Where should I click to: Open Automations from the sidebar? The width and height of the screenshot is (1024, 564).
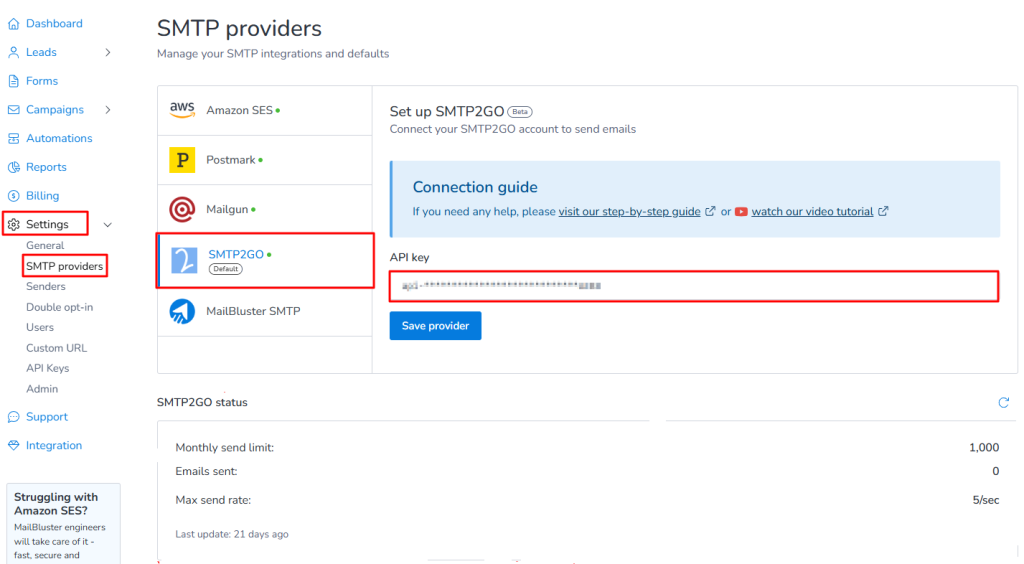(x=59, y=139)
